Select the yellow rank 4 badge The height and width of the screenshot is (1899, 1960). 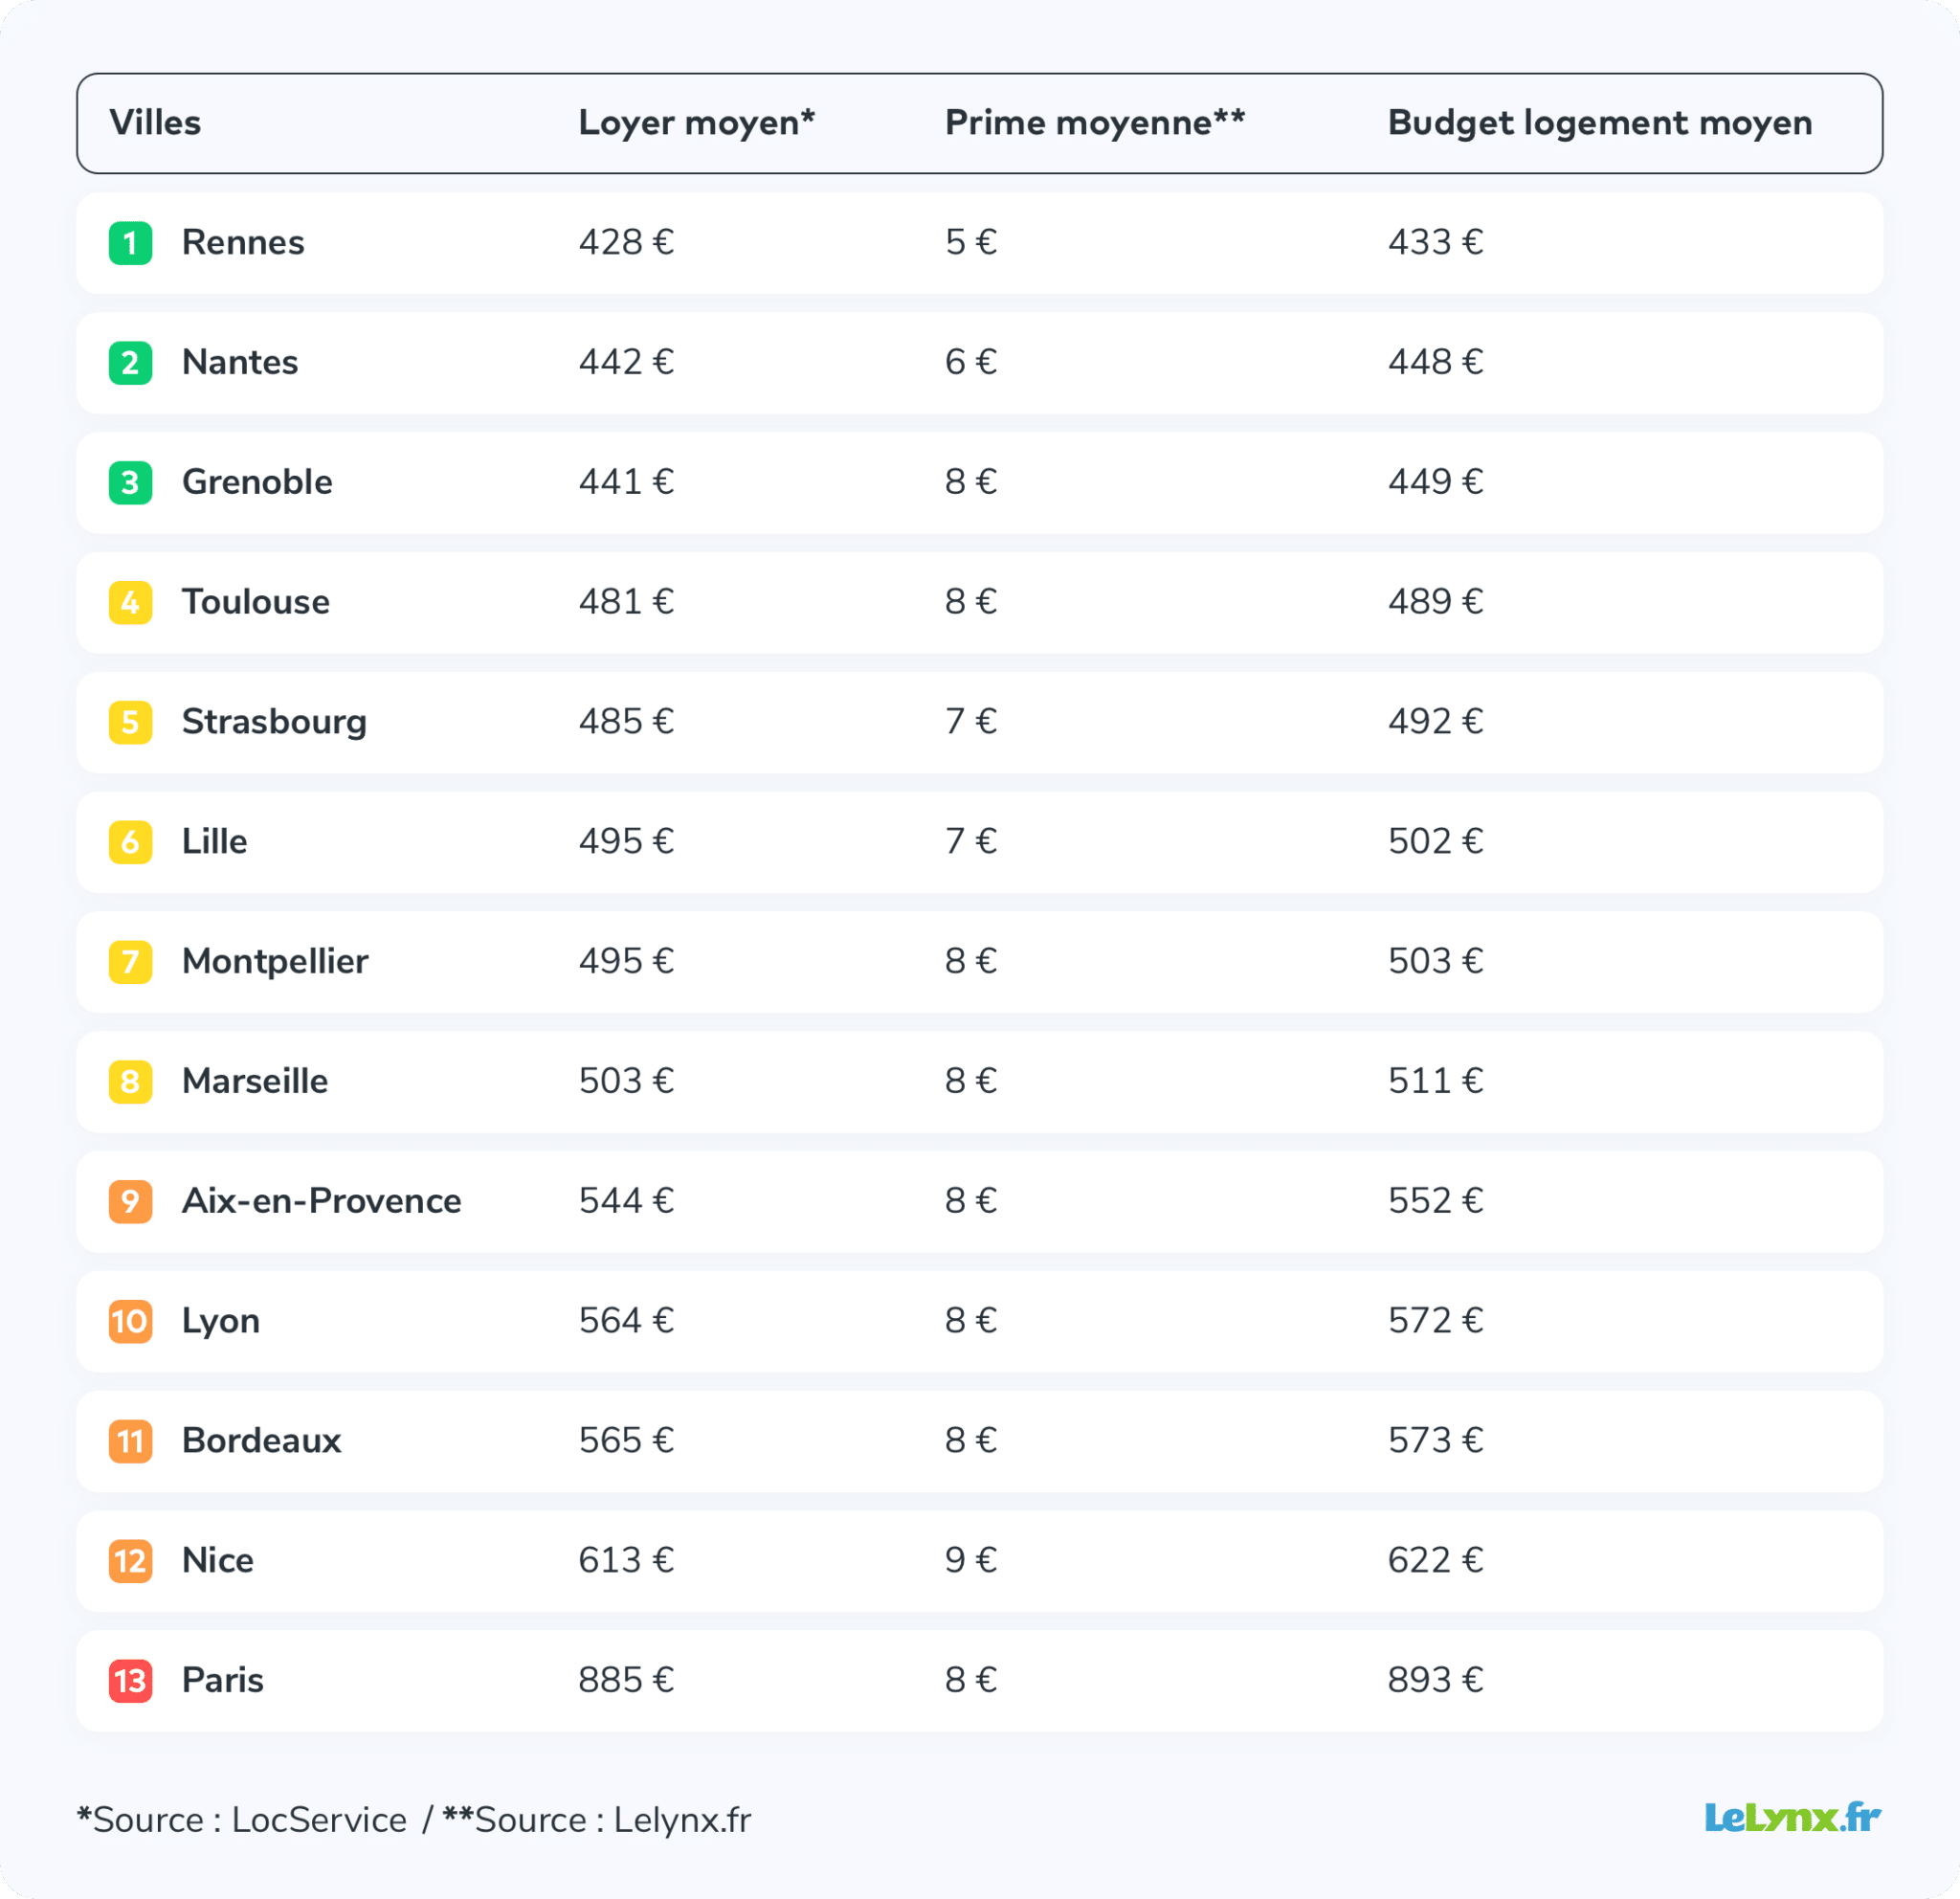pyautogui.click(x=130, y=603)
